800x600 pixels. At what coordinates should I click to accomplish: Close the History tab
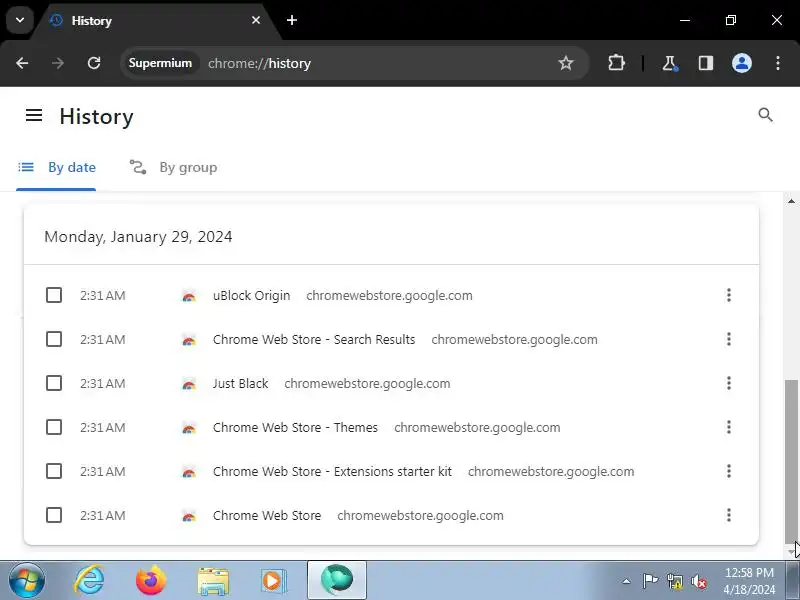pyautogui.click(x=256, y=20)
